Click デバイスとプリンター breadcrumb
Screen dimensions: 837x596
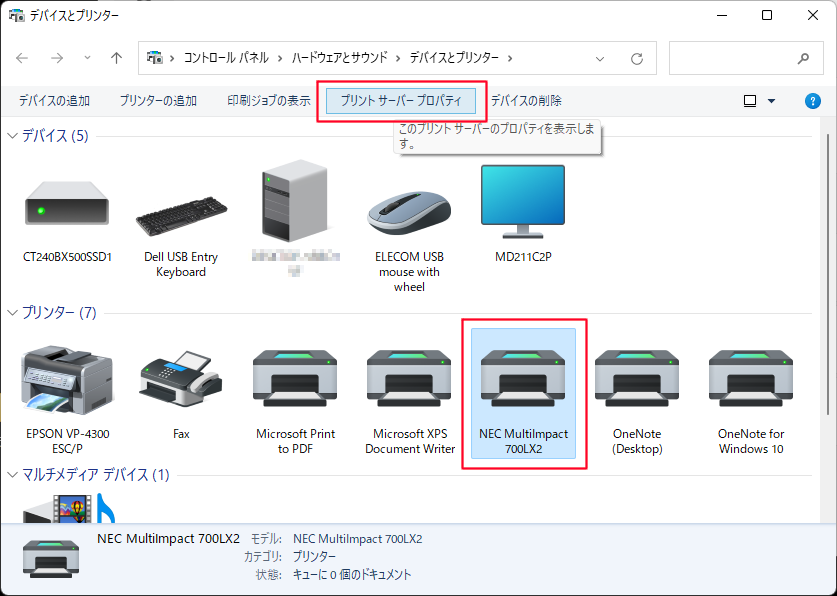point(454,58)
